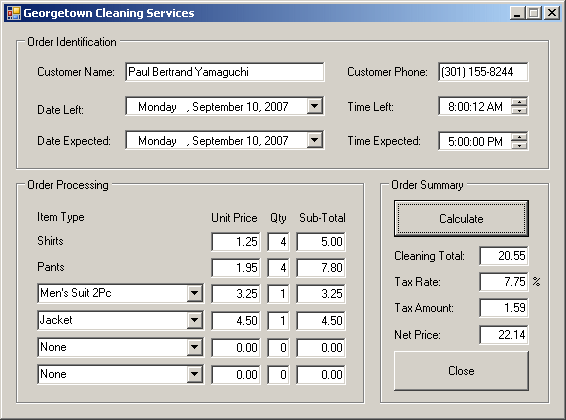The height and width of the screenshot is (420, 566).
Task: Click the Shirts quantity field
Action: (278, 241)
